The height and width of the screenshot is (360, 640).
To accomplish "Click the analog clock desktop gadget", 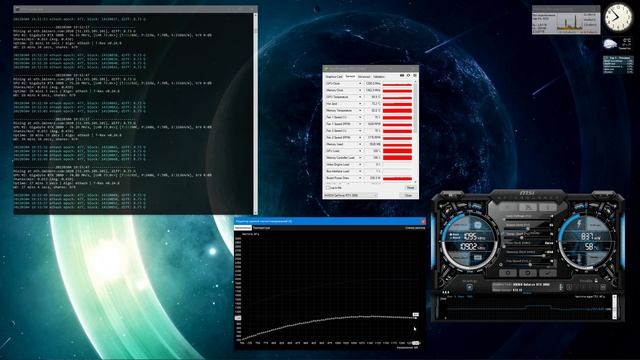I will pyautogui.click(x=618, y=17).
